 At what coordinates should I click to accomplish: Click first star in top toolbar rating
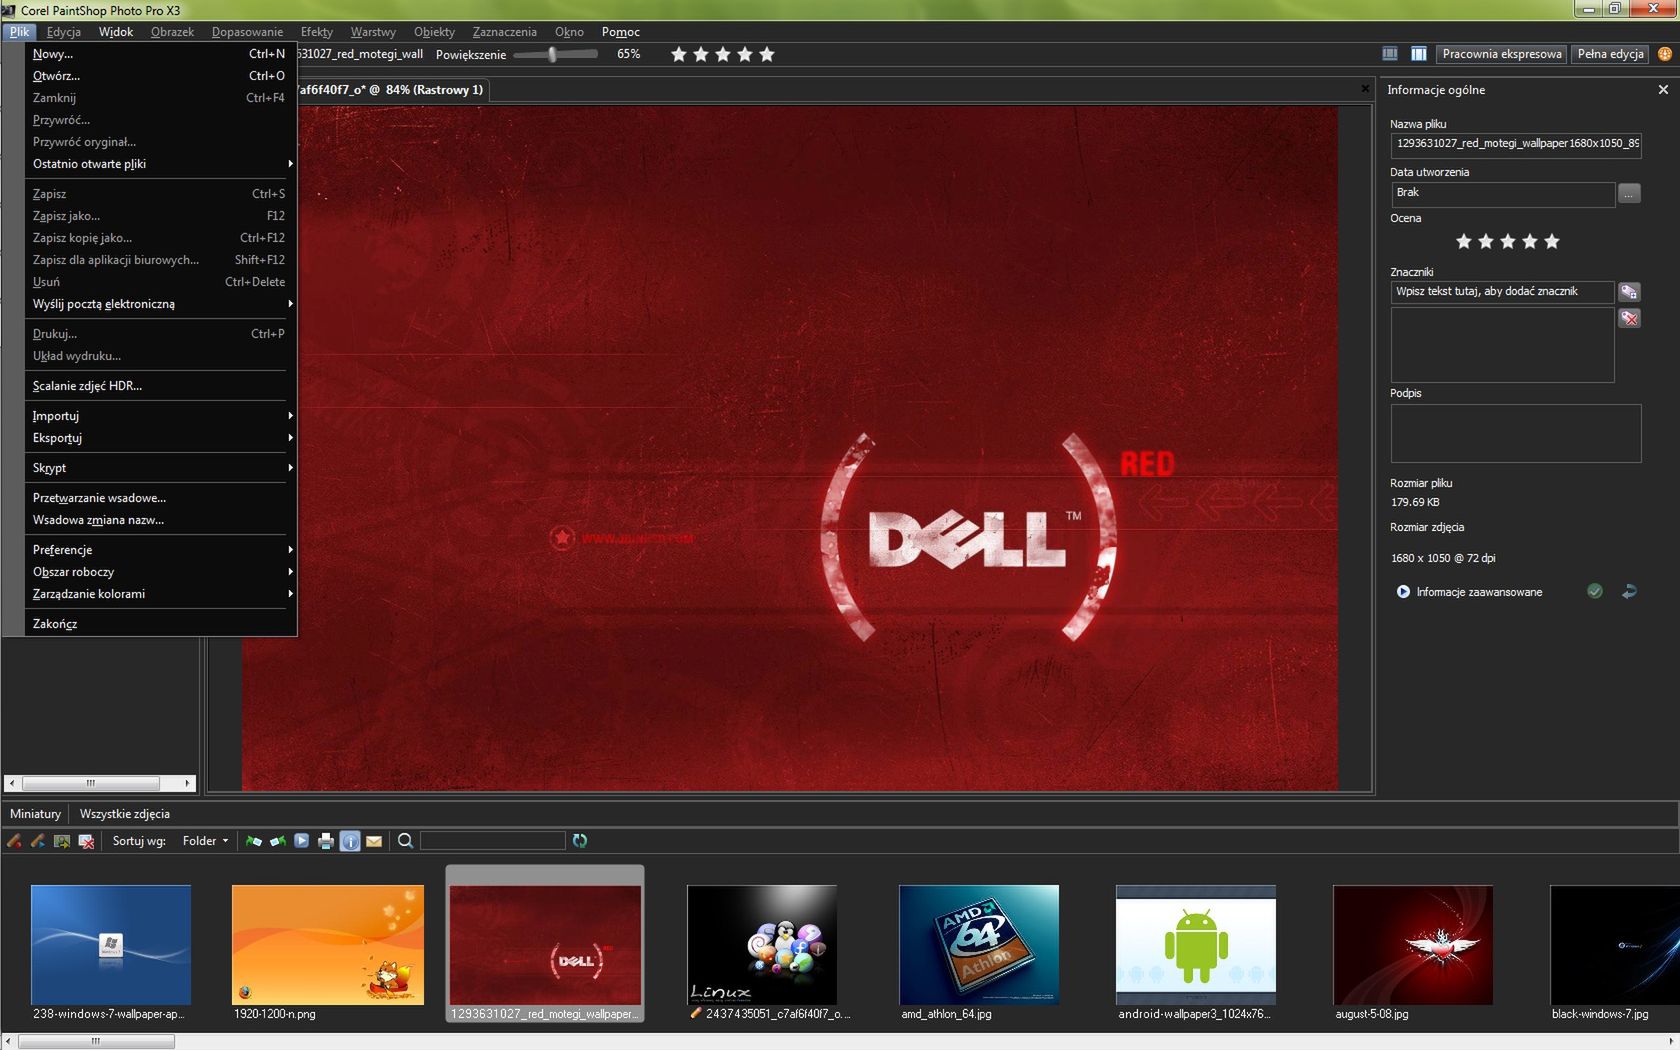679,54
